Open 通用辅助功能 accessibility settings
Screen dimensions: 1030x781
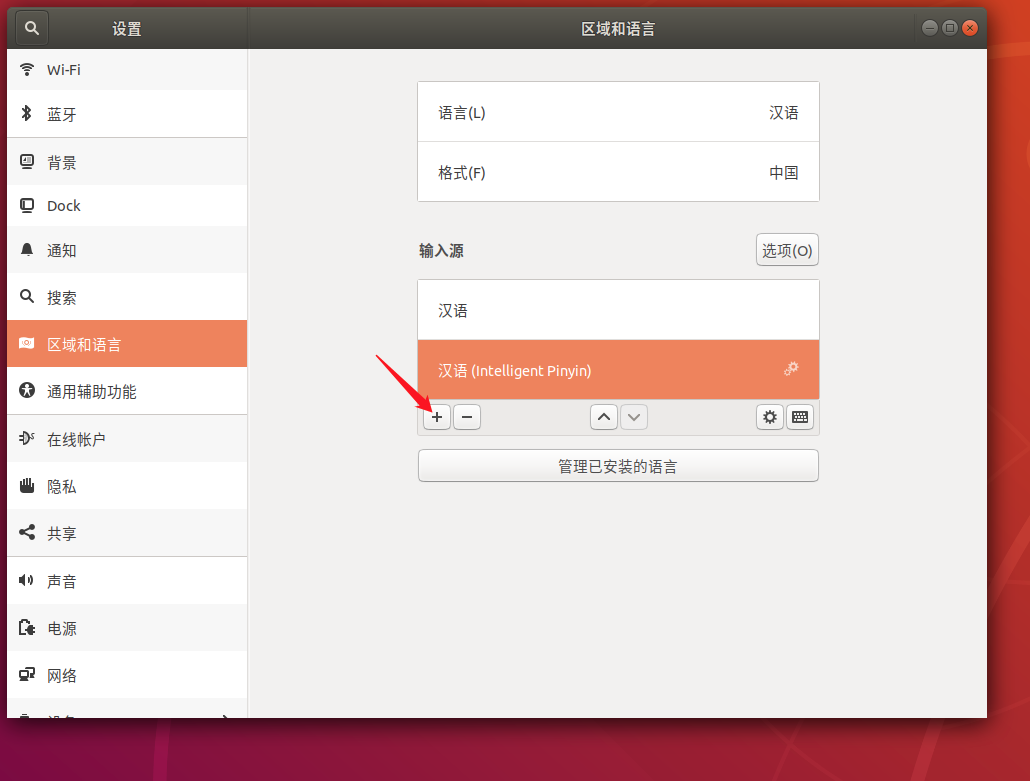127,391
